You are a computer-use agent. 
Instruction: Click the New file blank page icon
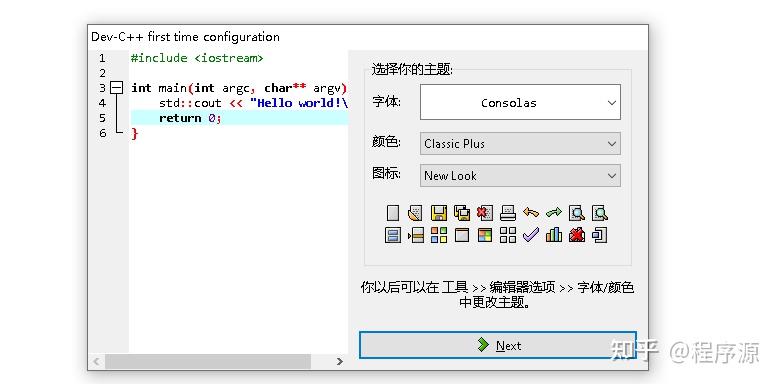[x=392, y=213]
